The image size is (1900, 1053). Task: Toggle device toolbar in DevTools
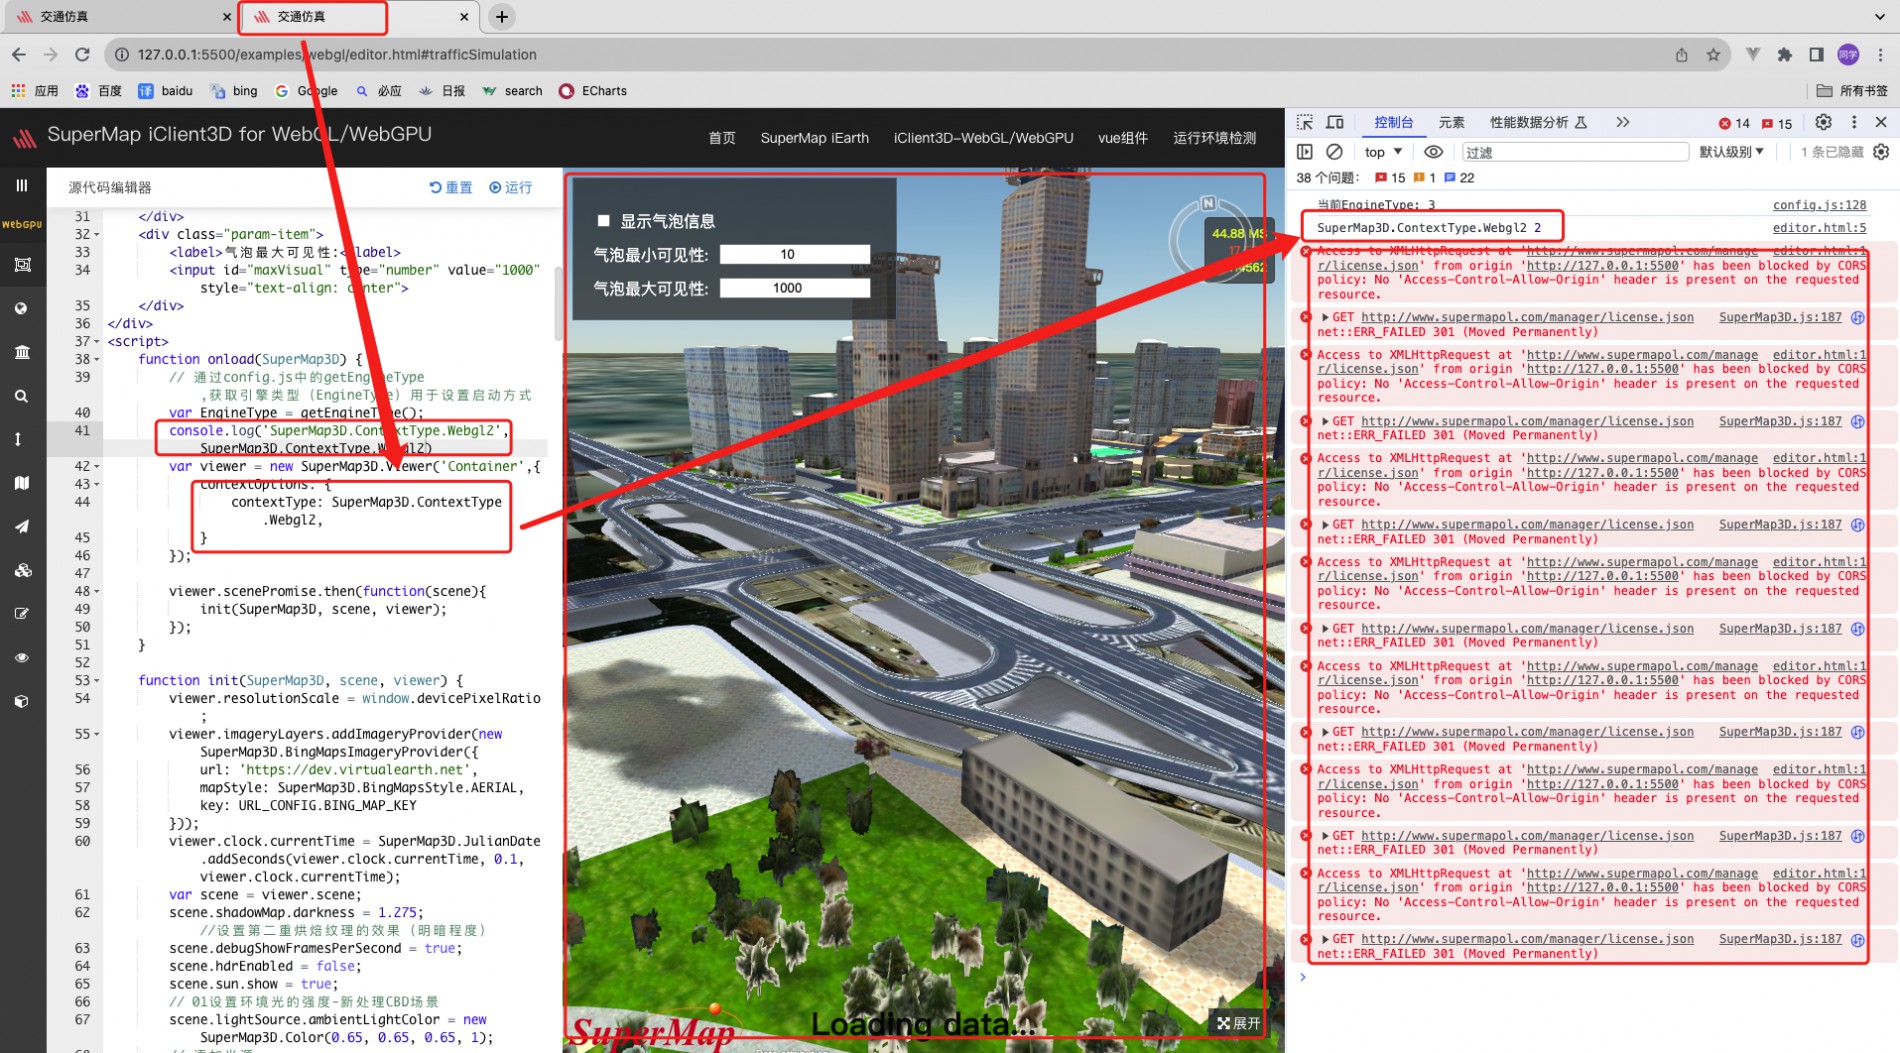[x=1335, y=122]
